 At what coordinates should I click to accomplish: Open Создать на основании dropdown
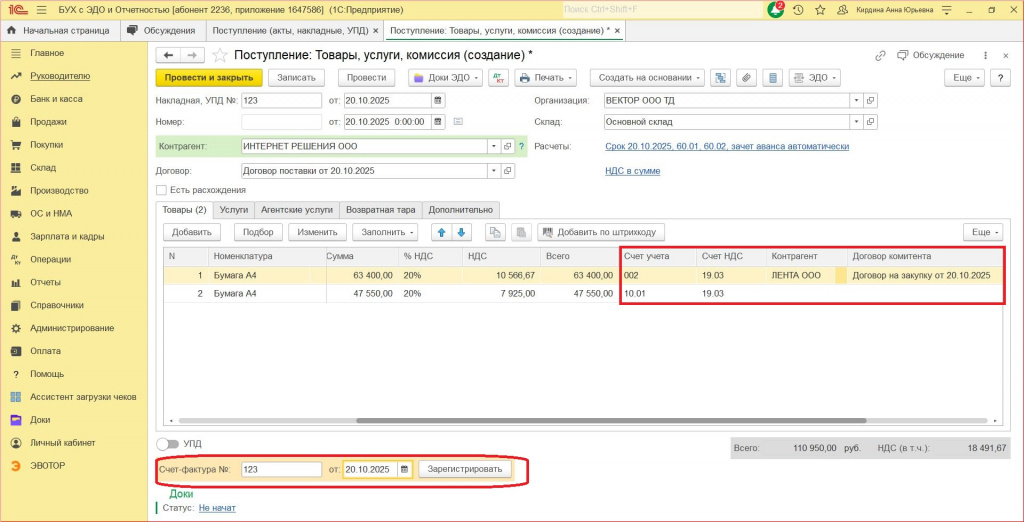tap(648, 78)
